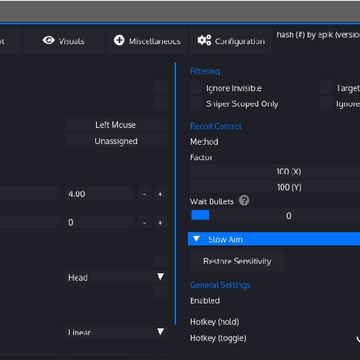The image size is (360, 360).
Task: Click plus next to the 0 field
Action: click(x=160, y=222)
